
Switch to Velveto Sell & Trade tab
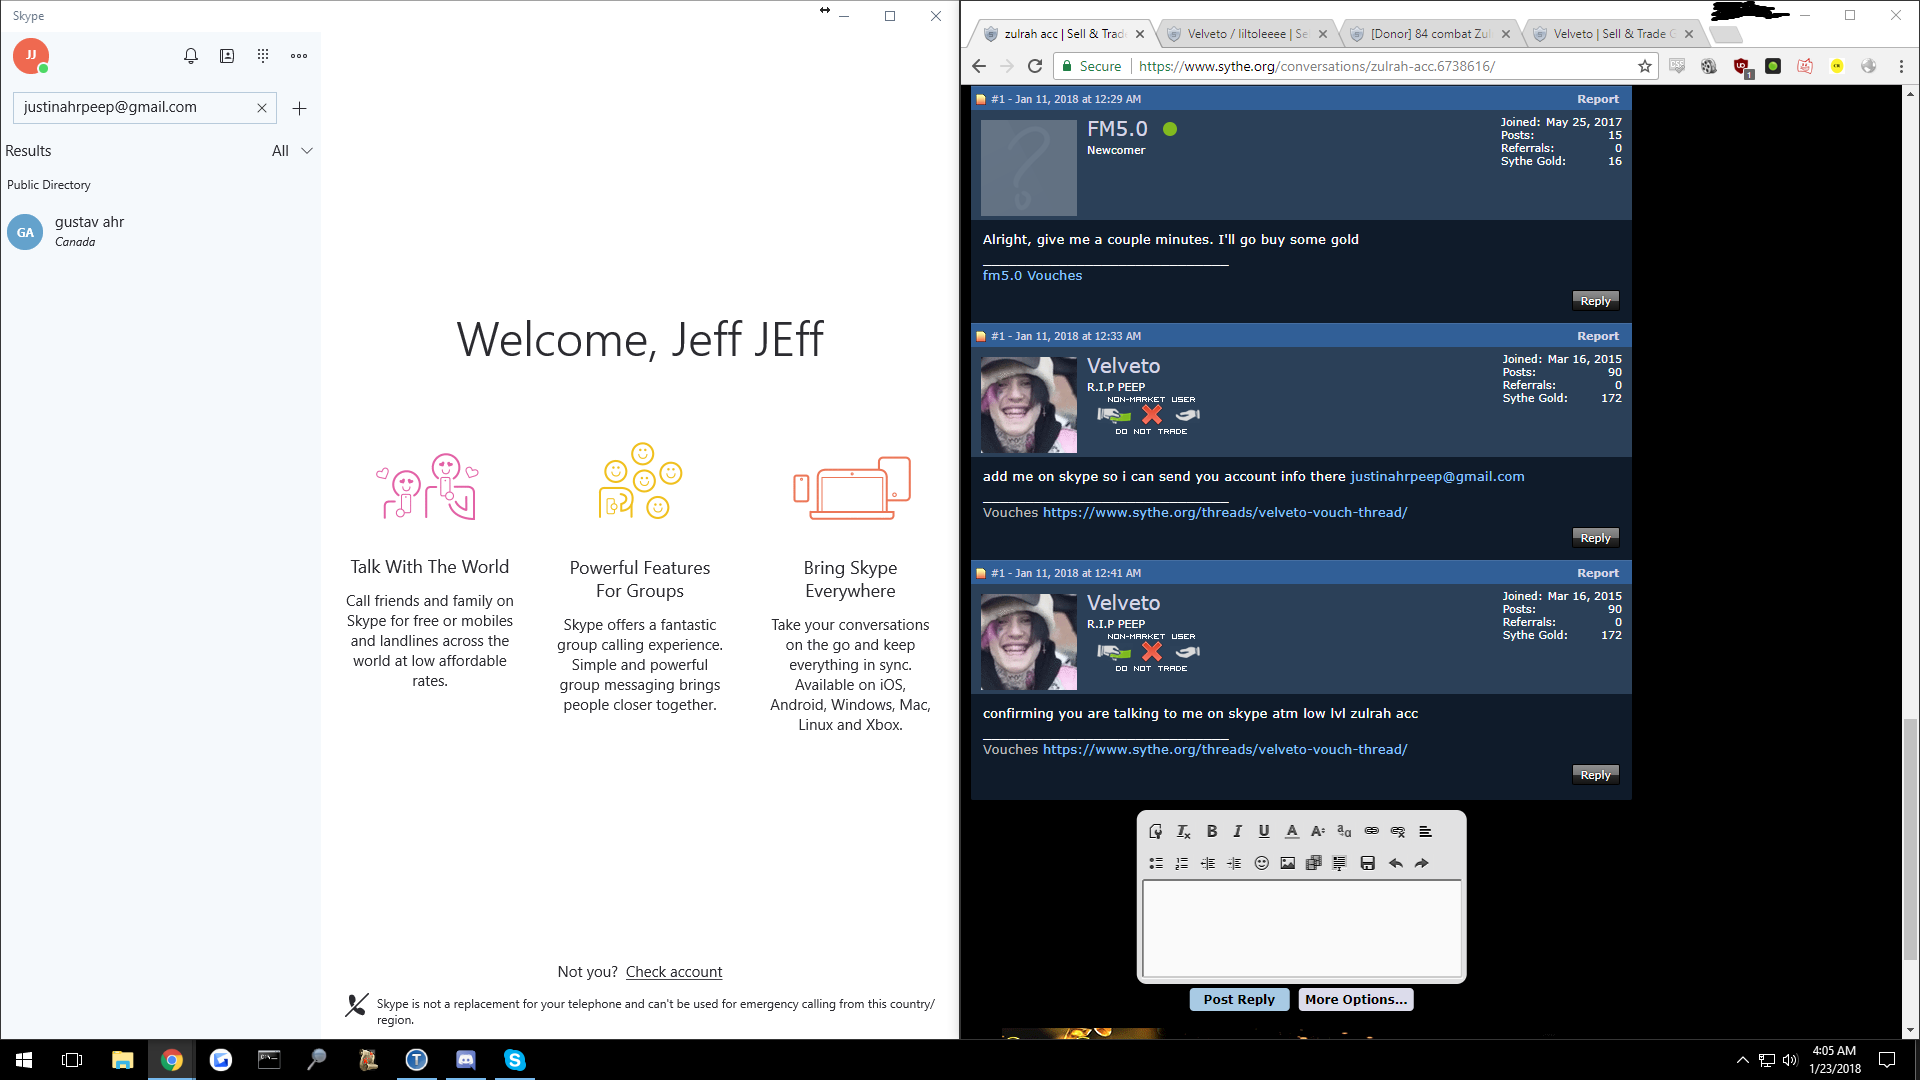pos(1611,34)
